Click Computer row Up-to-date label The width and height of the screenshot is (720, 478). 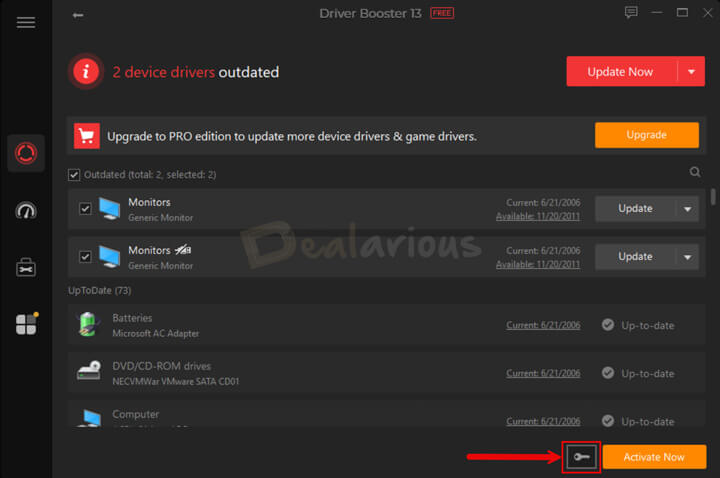coord(647,422)
